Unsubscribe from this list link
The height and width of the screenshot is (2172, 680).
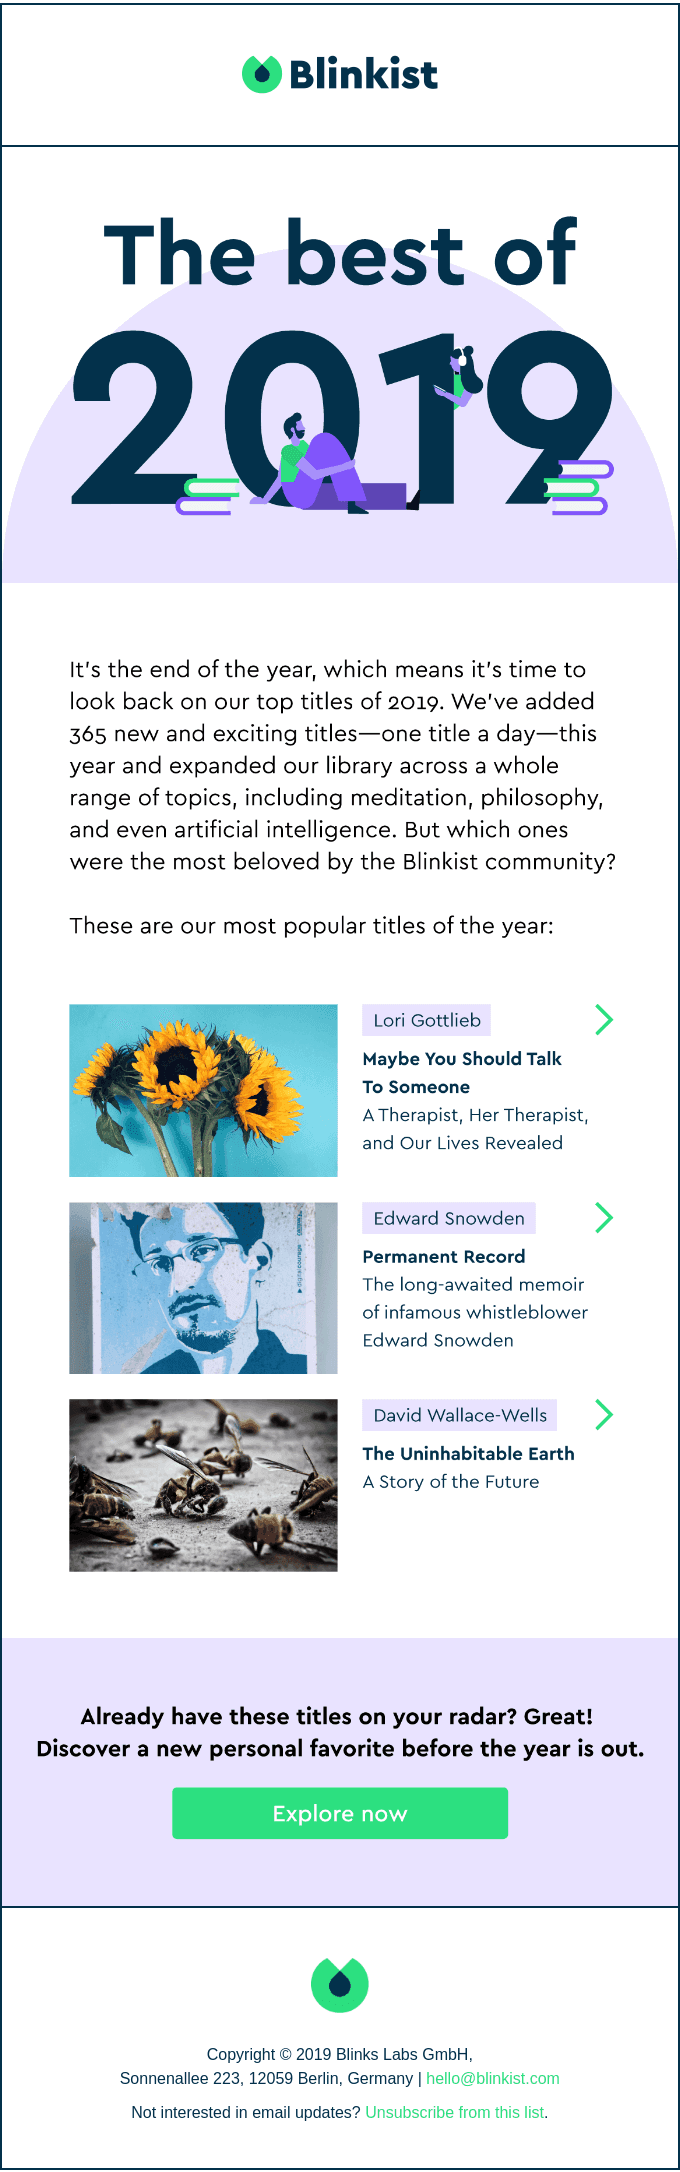tap(455, 2112)
